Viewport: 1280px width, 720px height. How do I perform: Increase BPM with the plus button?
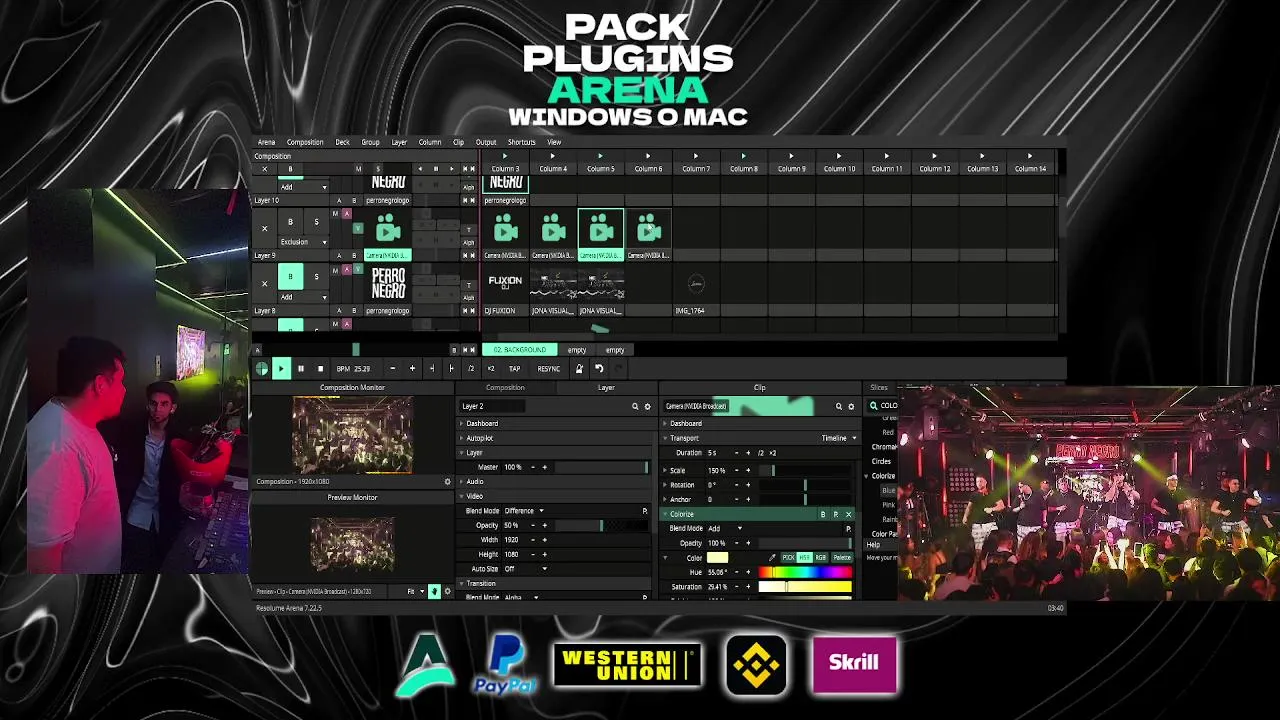coord(412,368)
